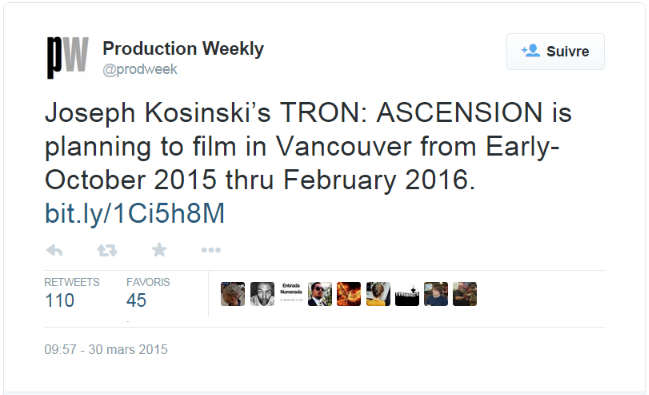Favorite the tweet with star icon
Viewport: 649px width, 395px height.
click(159, 250)
